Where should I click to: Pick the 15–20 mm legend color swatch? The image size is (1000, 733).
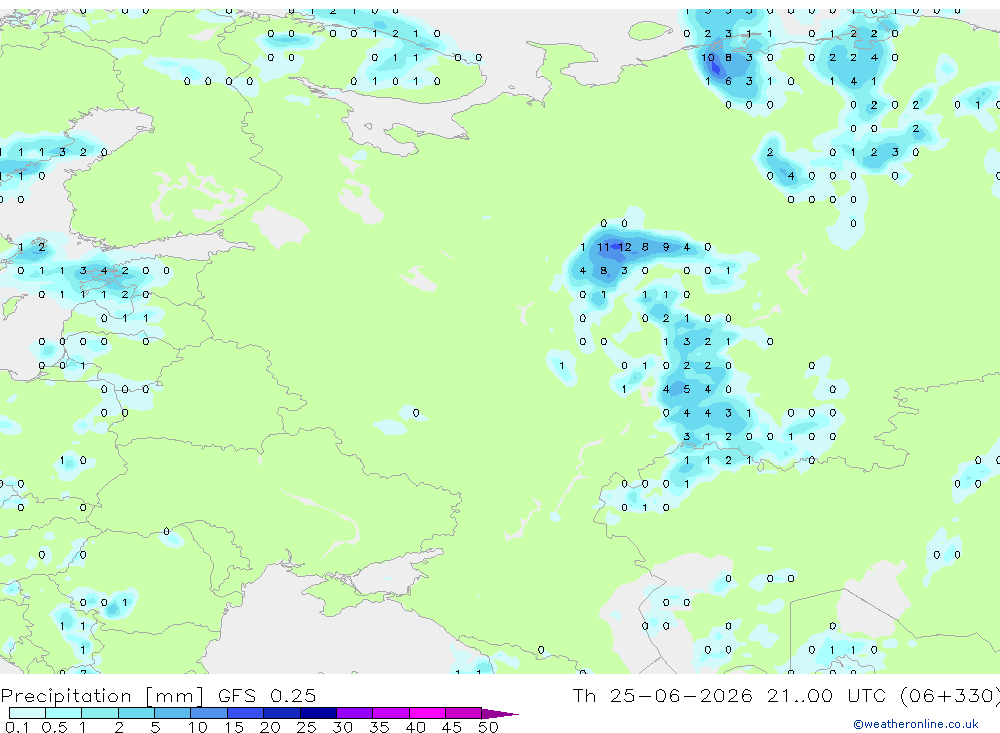(245, 713)
